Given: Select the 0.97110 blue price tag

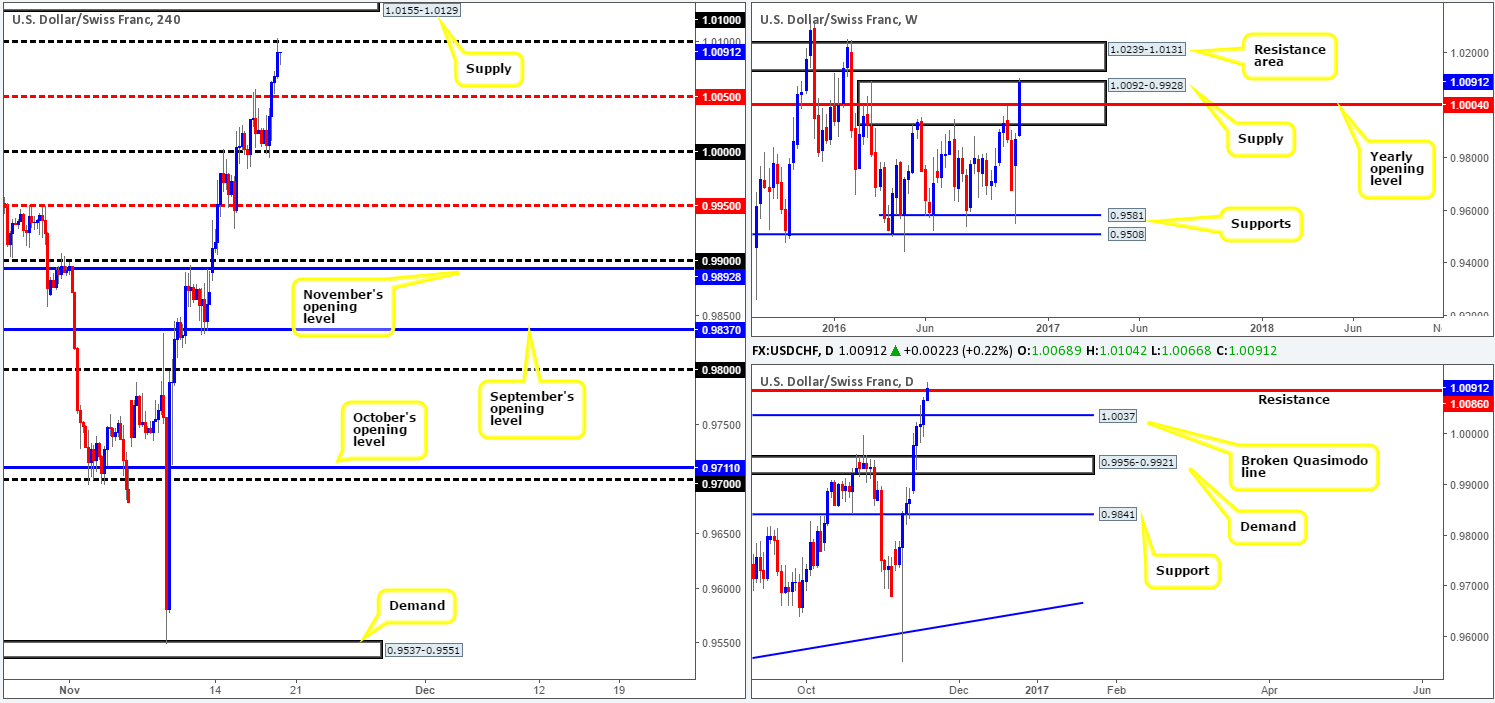Looking at the screenshot, I should pyautogui.click(x=721, y=467).
